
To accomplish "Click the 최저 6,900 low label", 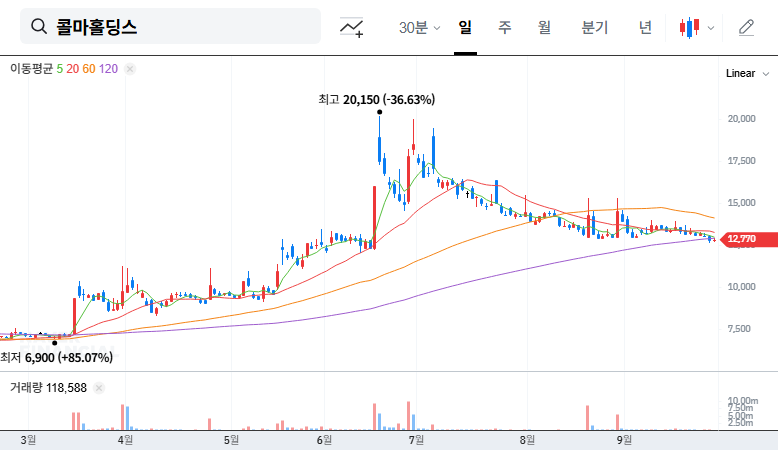I will 57,357.
